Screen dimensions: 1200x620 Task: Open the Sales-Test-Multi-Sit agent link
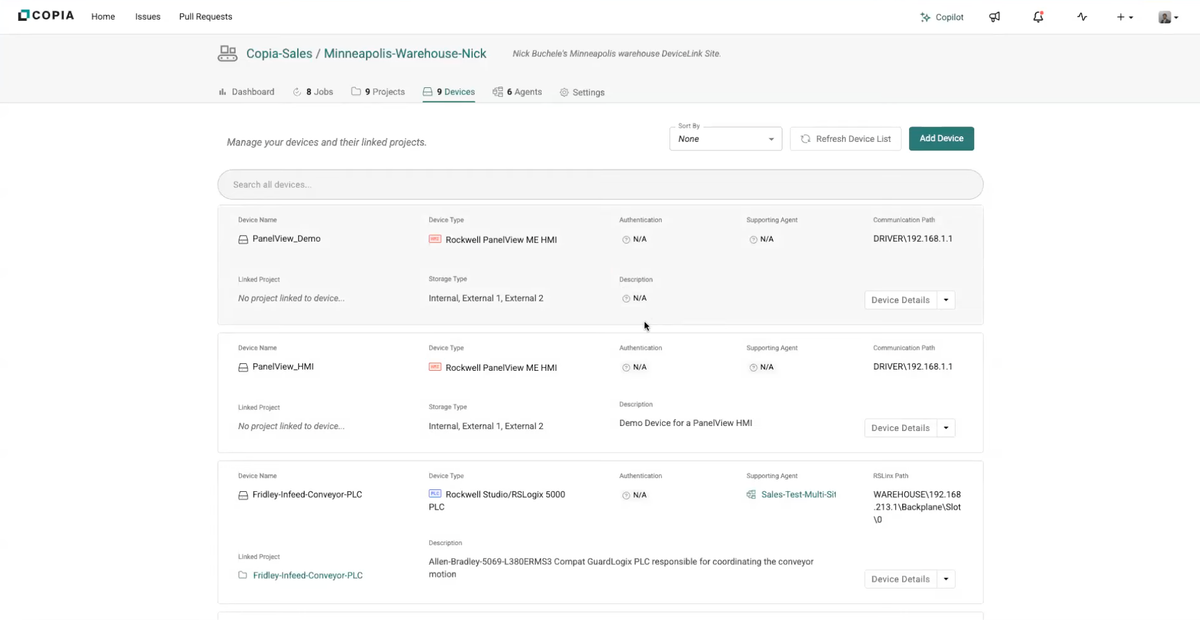click(798, 495)
